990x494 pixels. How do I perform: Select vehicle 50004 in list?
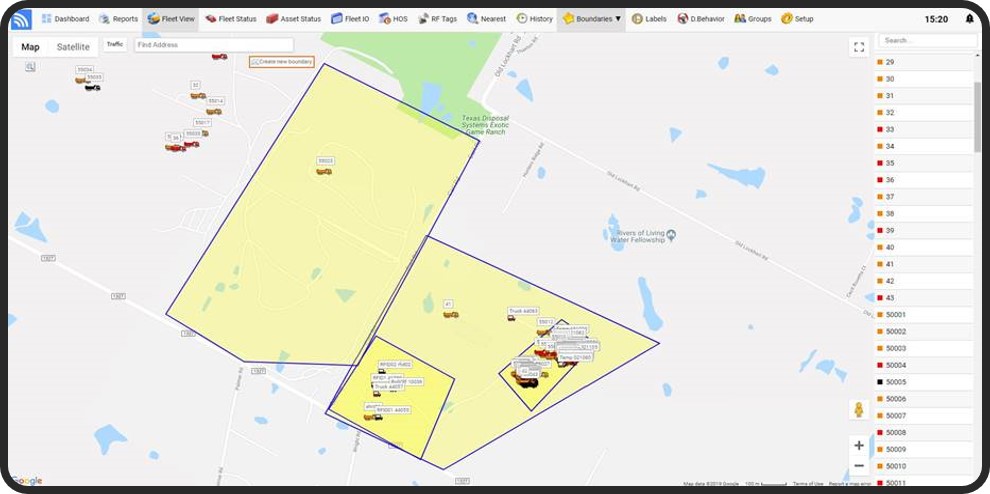pos(924,365)
